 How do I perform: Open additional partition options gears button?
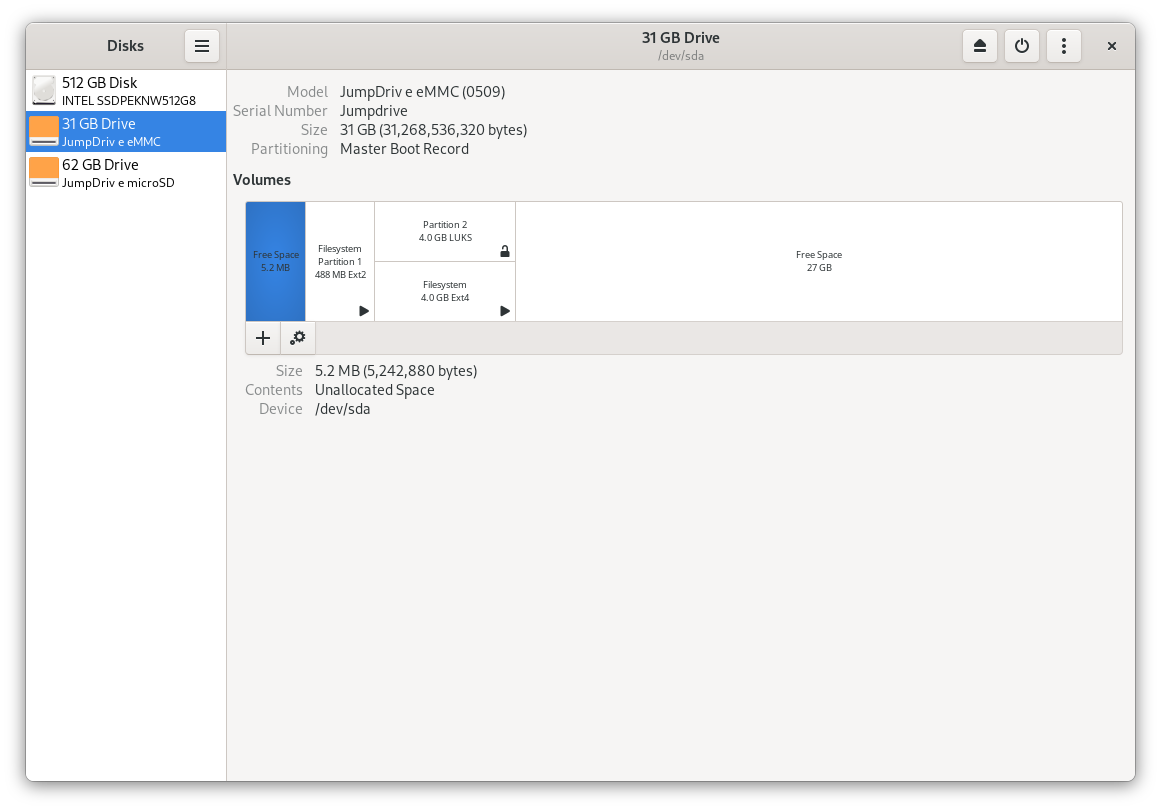pyautogui.click(x=298, y=338)
